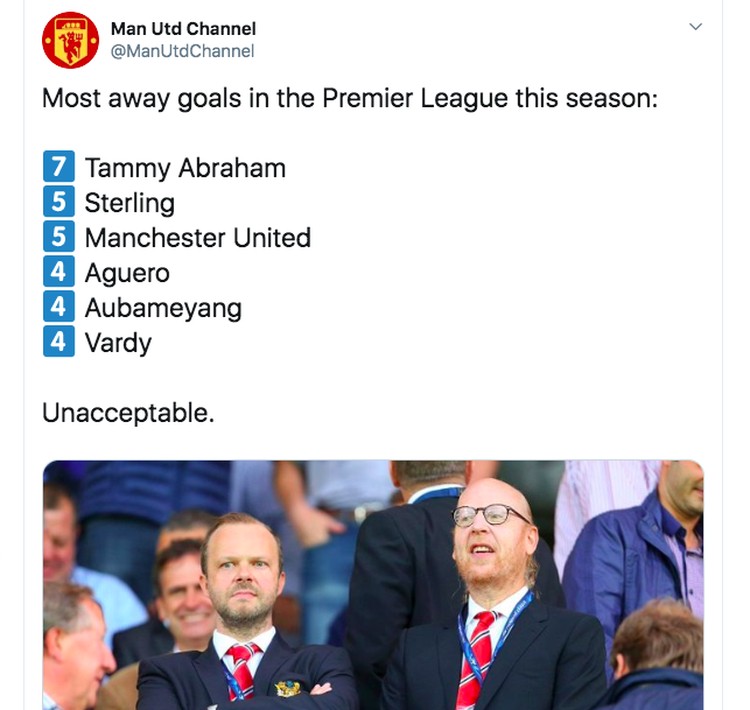The height and width of the screenshot is (710, 750).
Task: Open the Man Utd Channel profile avatar
Action: pos(70,40)
